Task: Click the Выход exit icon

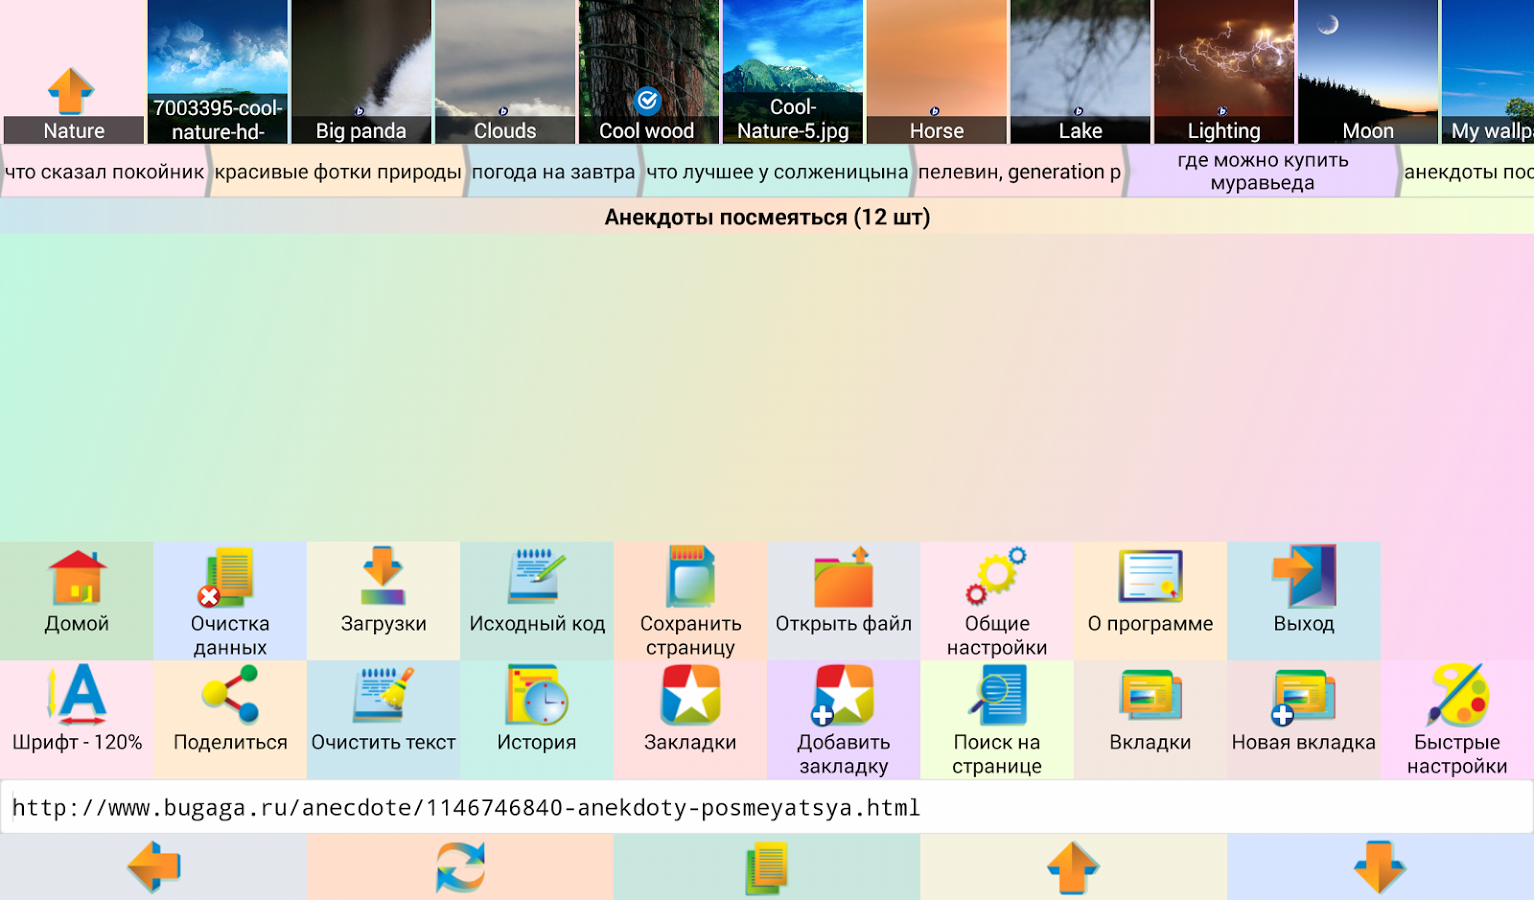Action: (x=1304, y=600)
